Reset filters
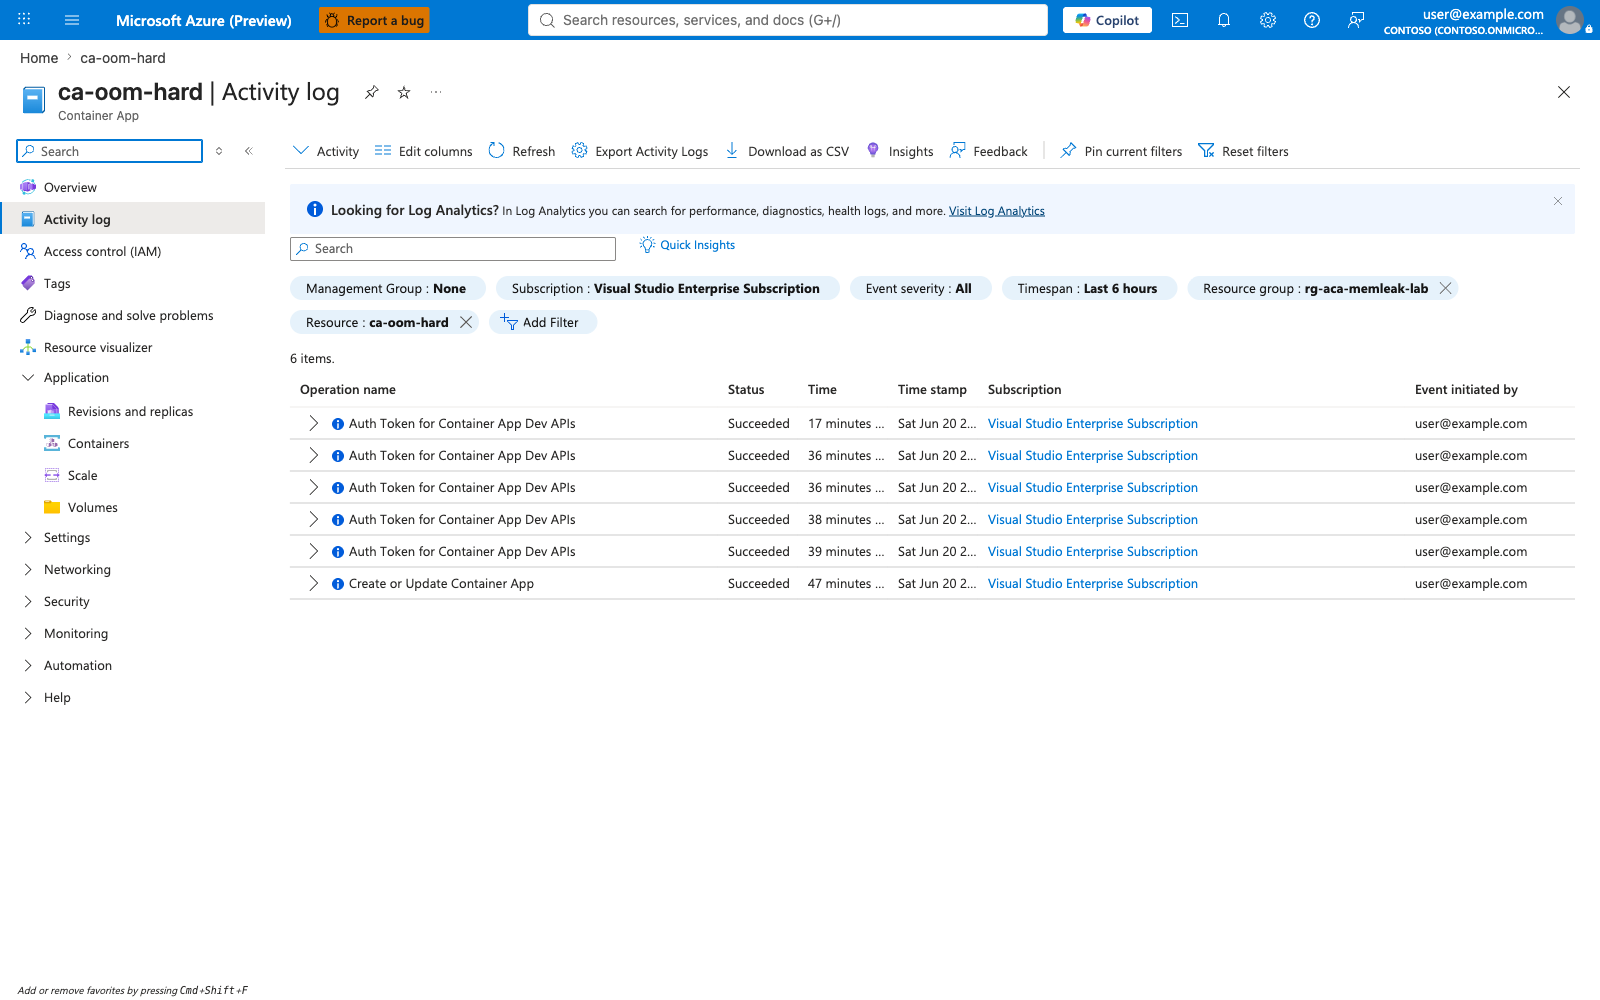Screen dimensions: 1600x1000 point(1244,151)
